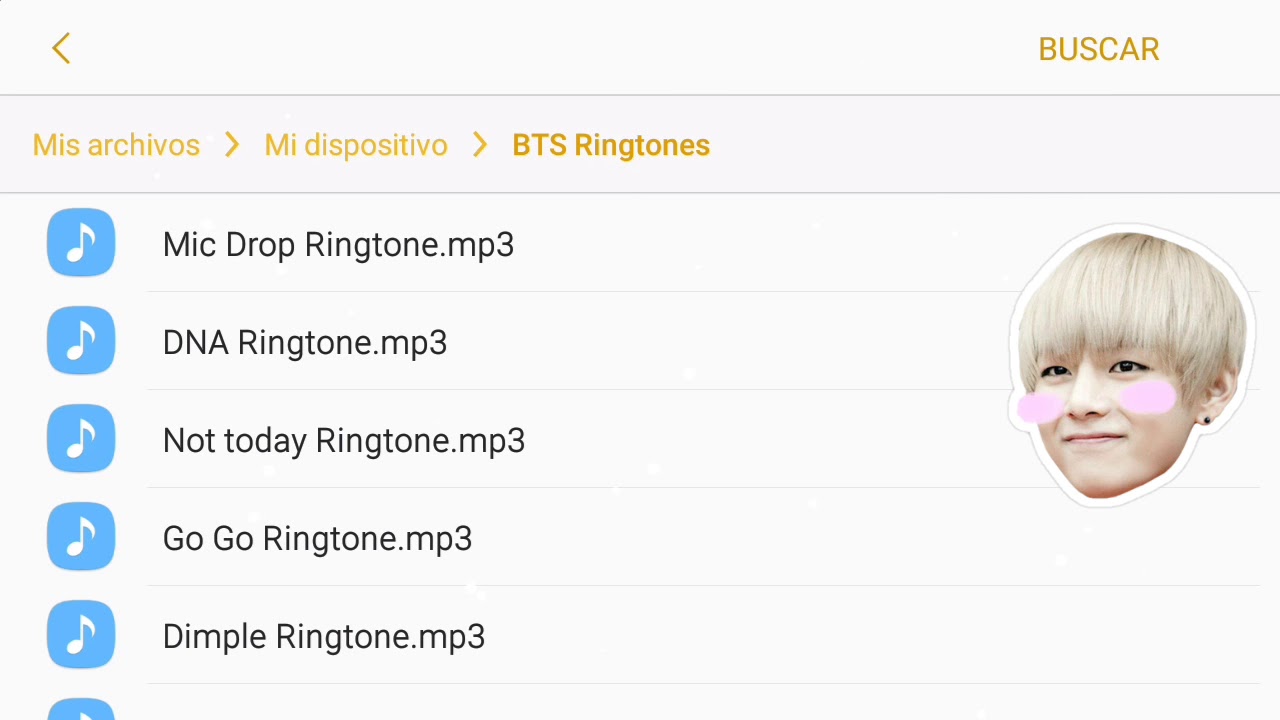Open Mic Drop Ringtone.mp3 file
The image size is (1280, 720).
(338, 245)
